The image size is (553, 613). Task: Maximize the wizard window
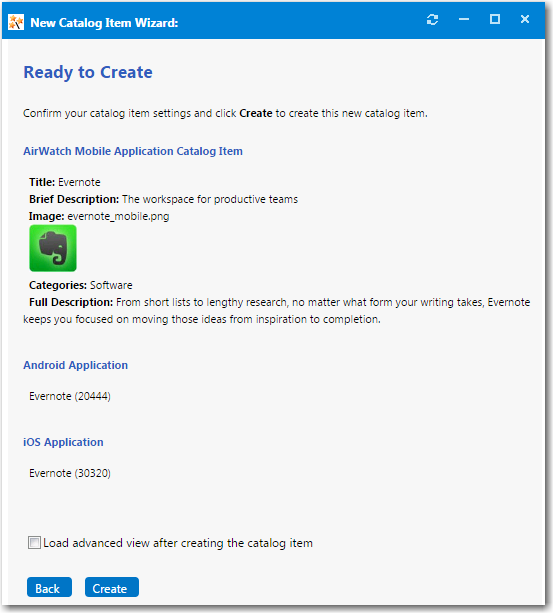[x=495, y=19]
